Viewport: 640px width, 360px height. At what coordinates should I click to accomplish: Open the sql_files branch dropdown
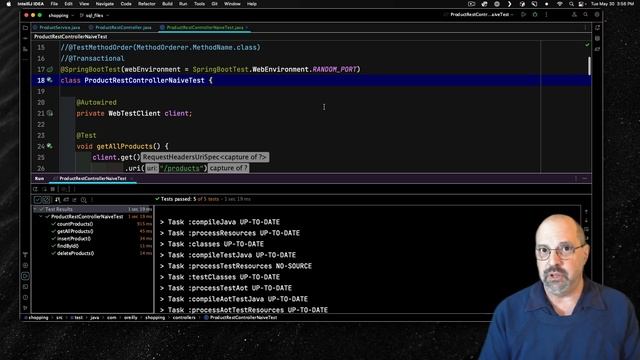coord(94,16)
